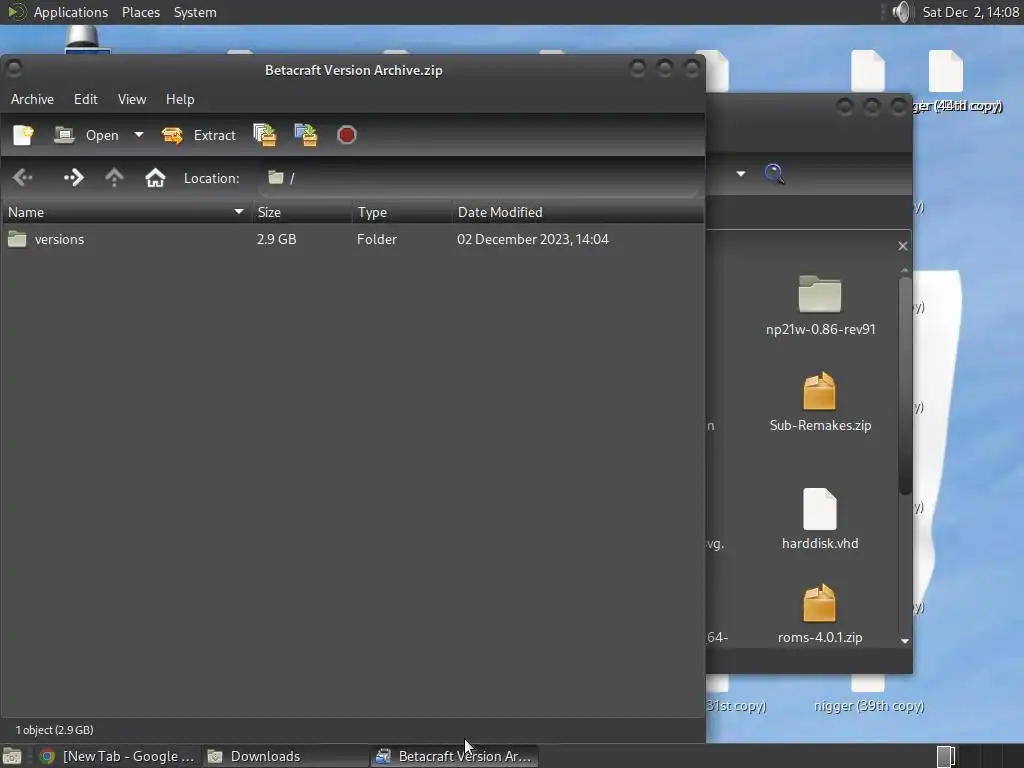Open the System menu in the top panel

pos(195,12)
